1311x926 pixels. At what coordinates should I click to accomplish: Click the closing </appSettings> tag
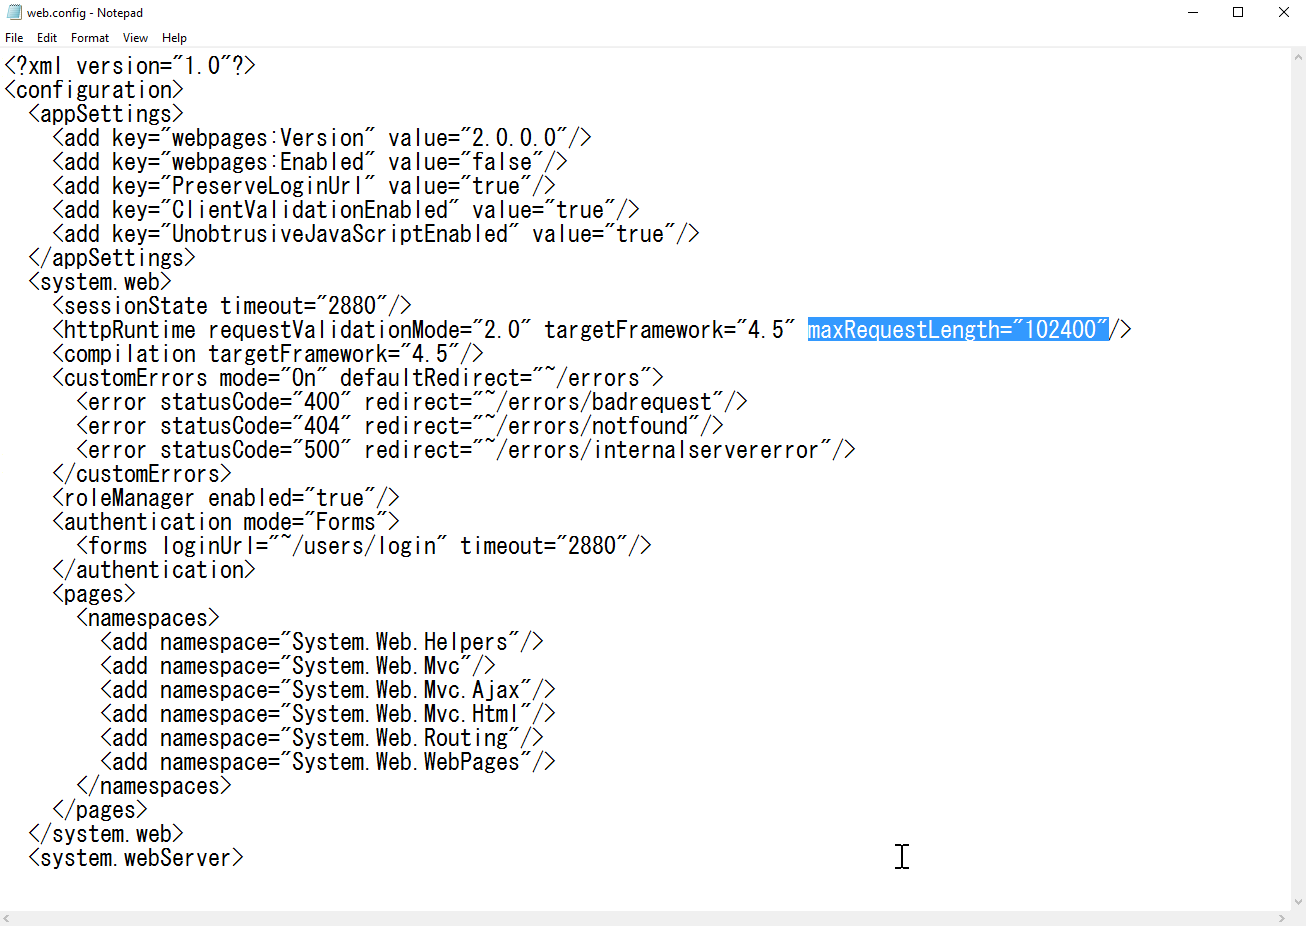pyautogui.click(x=112, y=258)
